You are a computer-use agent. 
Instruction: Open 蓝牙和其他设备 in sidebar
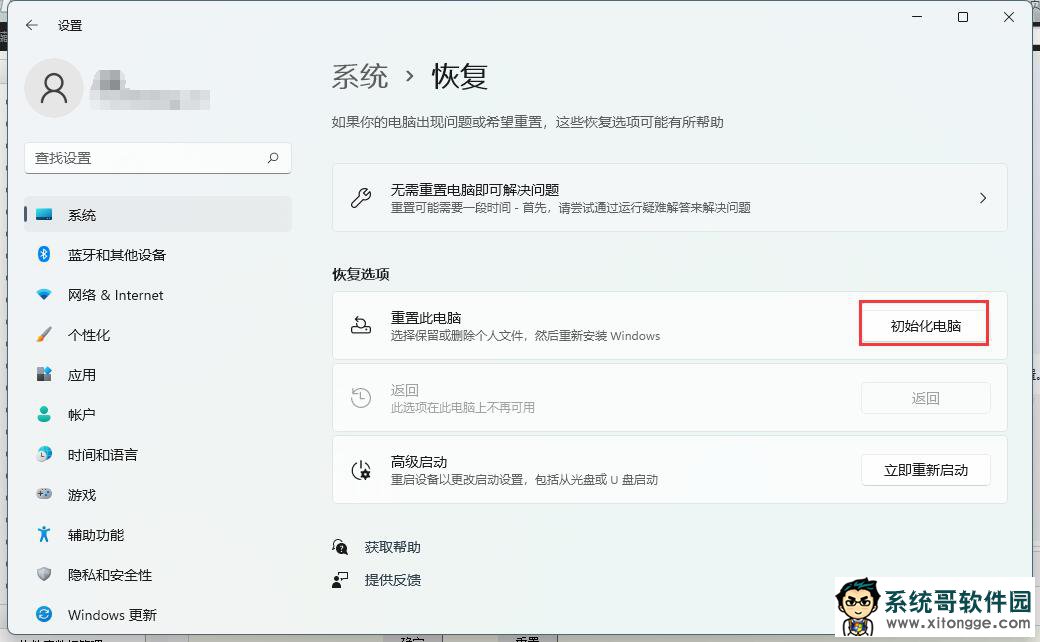click(158, 255)
